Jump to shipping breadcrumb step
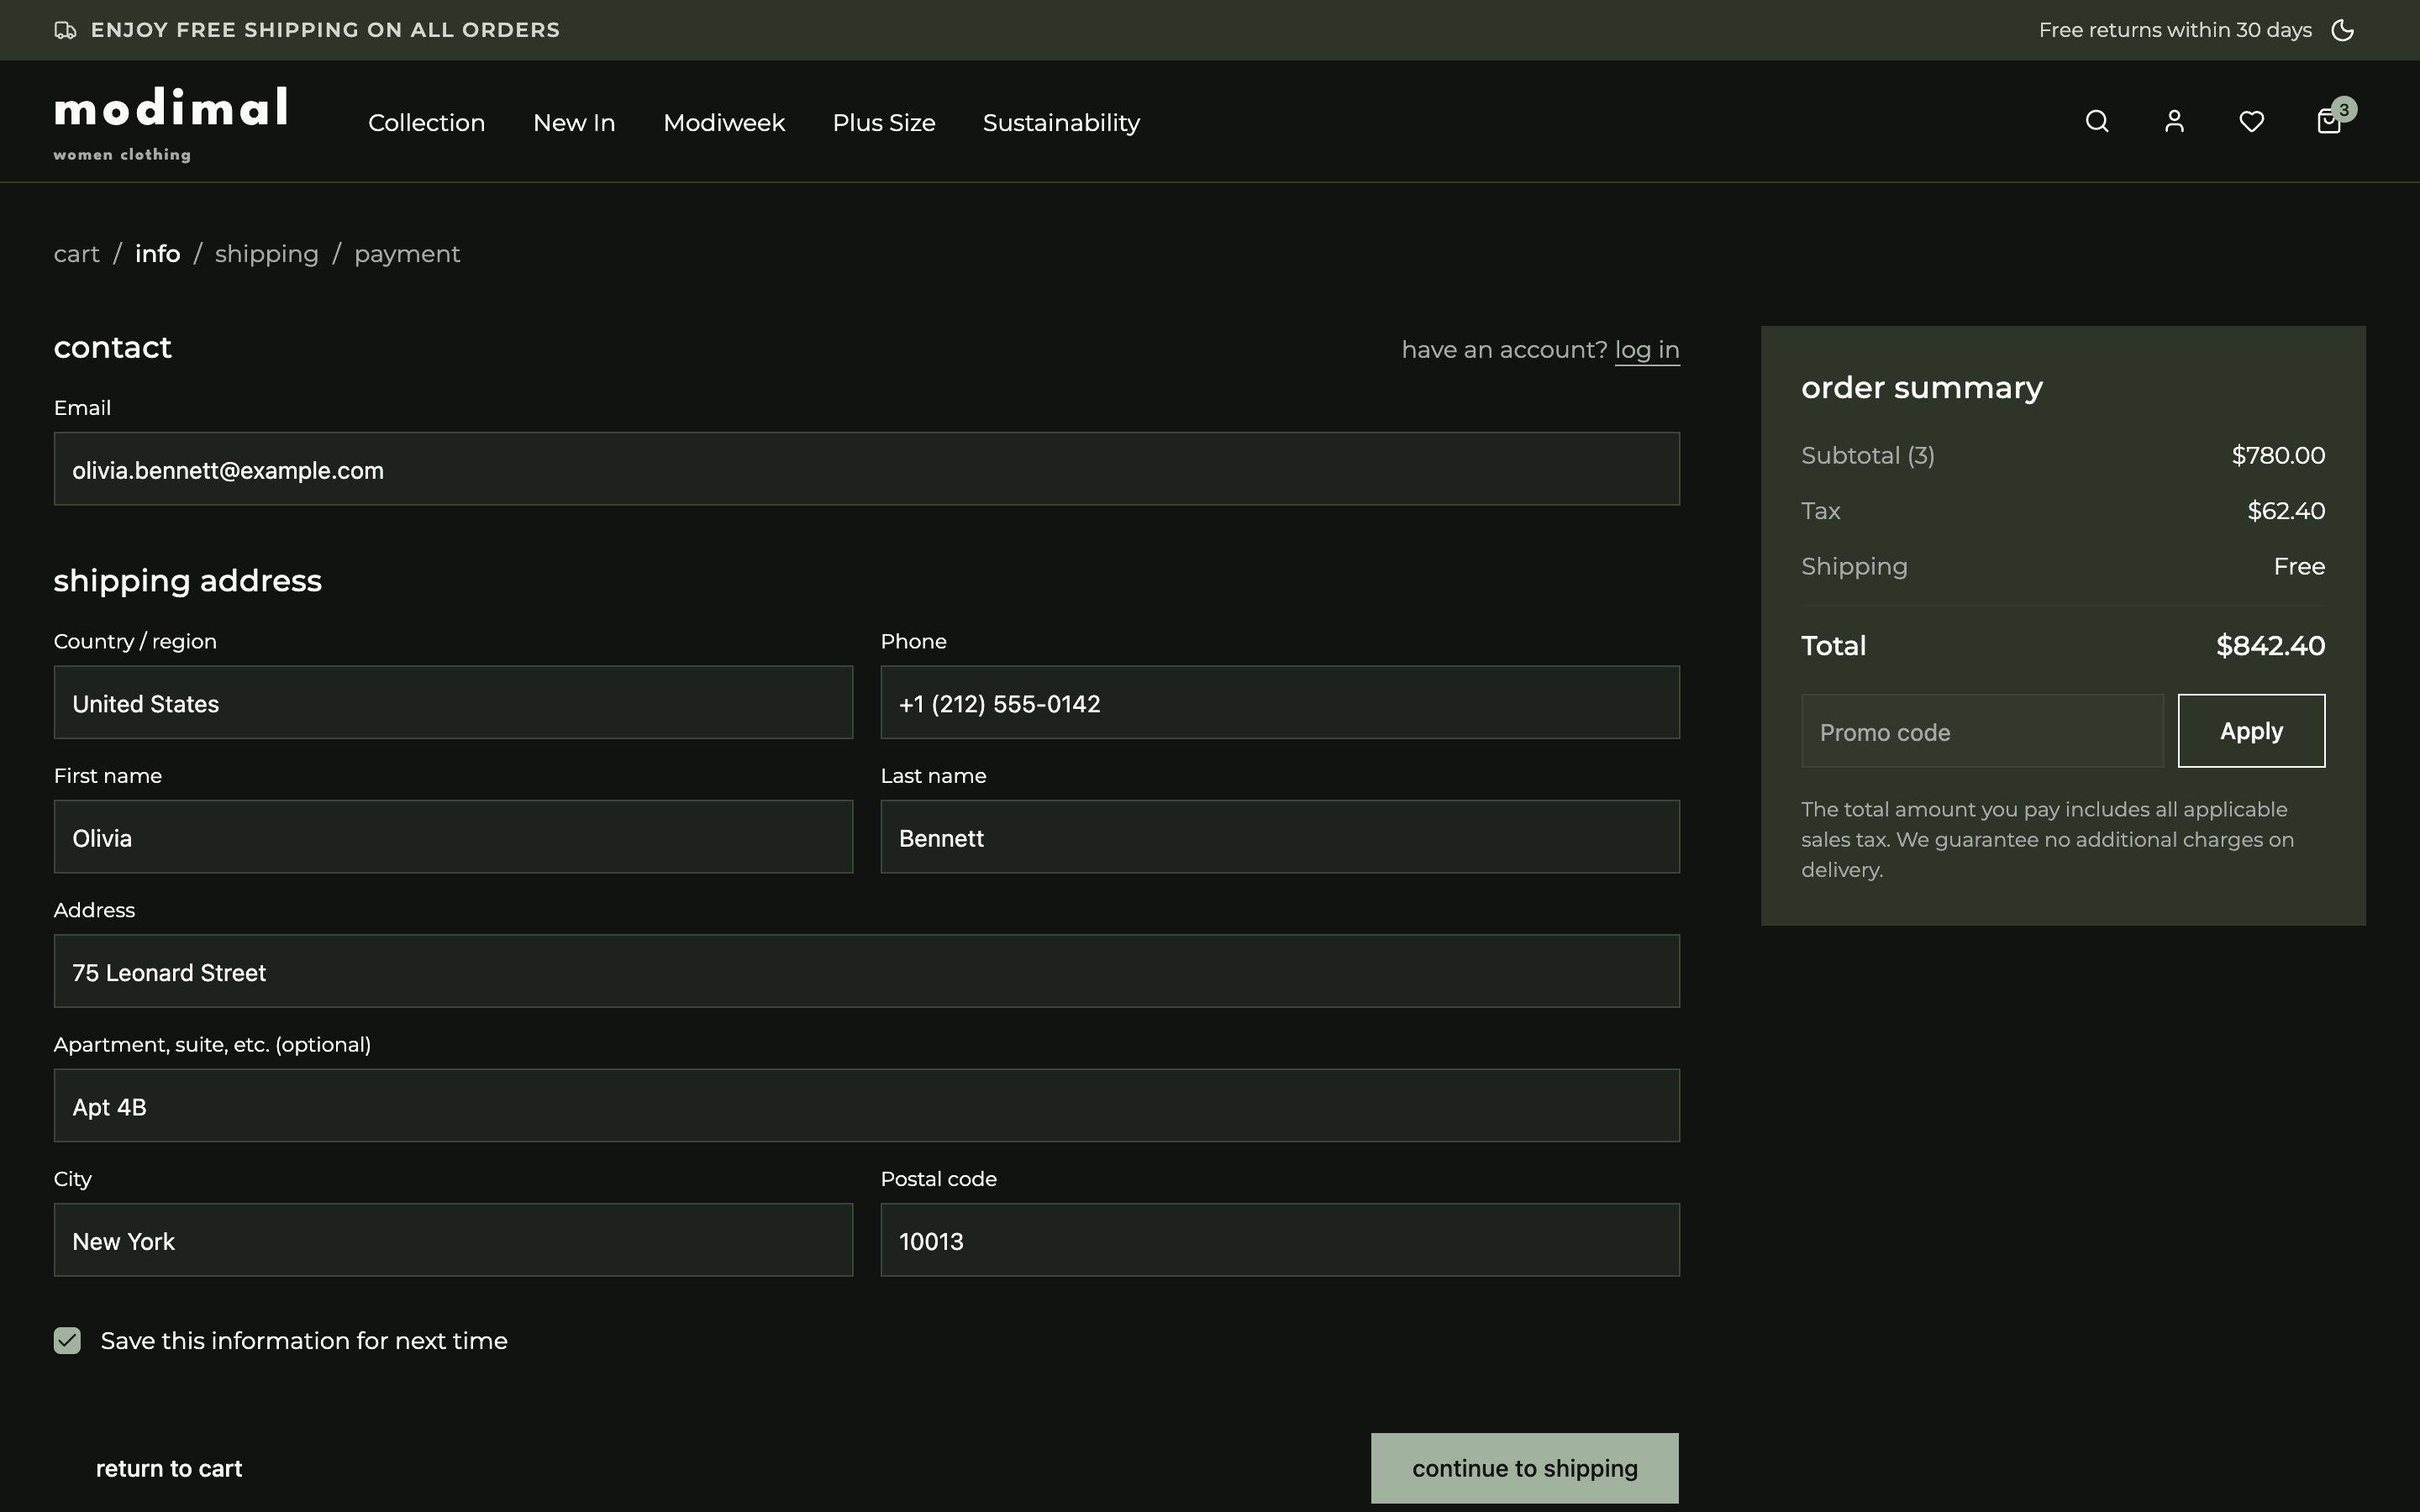The height and width of the screenshot is (1512, 2420). tap(267, 254)
